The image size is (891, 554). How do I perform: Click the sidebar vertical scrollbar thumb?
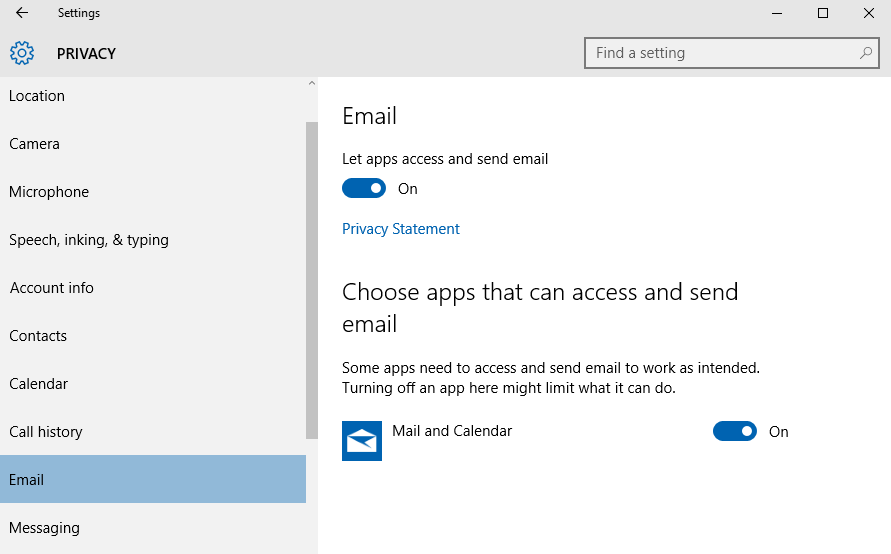pos(311,280)
